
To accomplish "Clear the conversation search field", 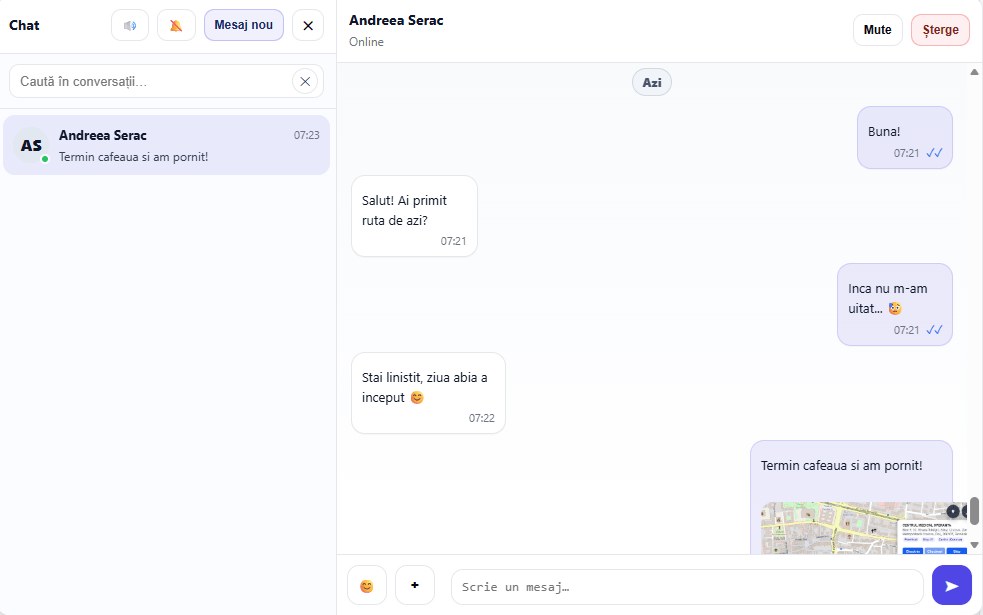I will point(305,81).
